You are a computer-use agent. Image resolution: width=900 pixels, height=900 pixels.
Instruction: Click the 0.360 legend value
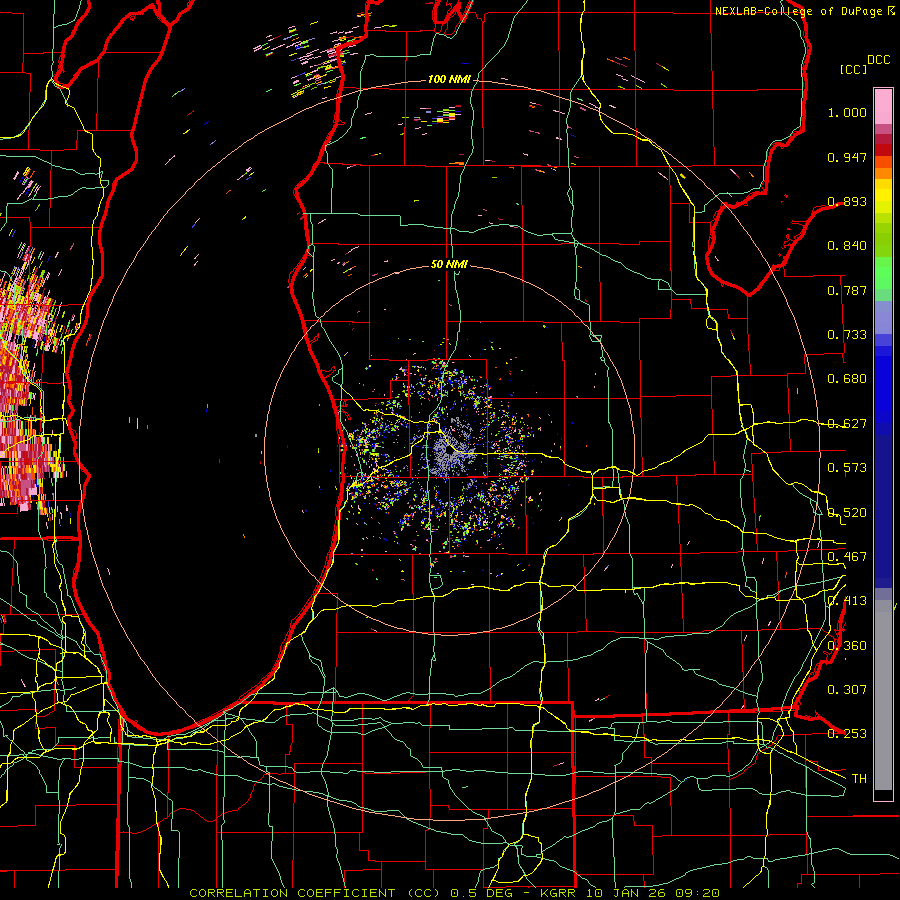(847, 646)
